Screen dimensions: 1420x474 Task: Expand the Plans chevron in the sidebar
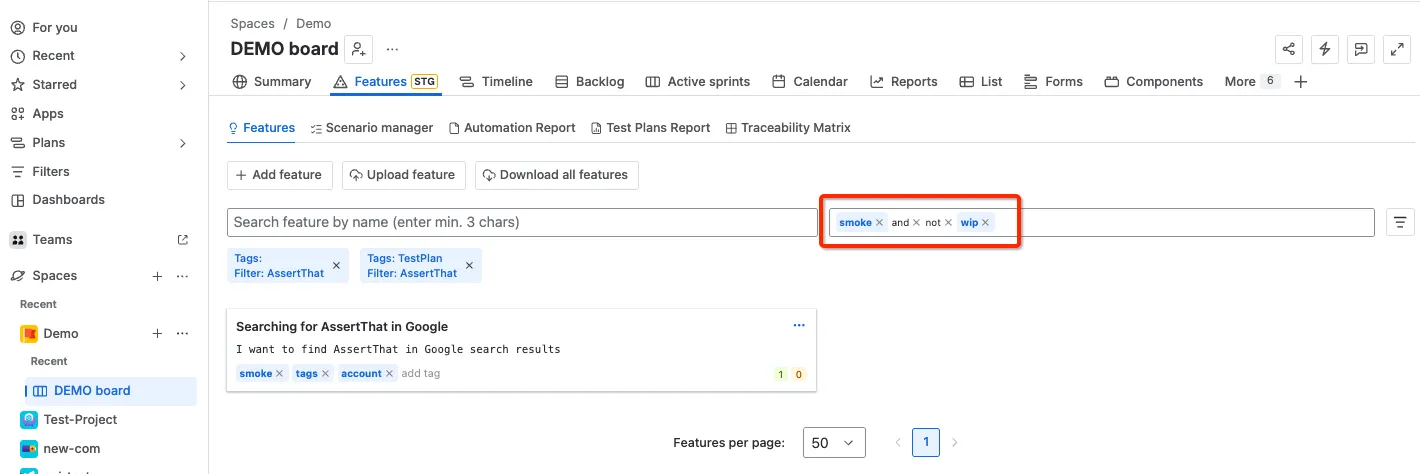click(x=182, y=143)
